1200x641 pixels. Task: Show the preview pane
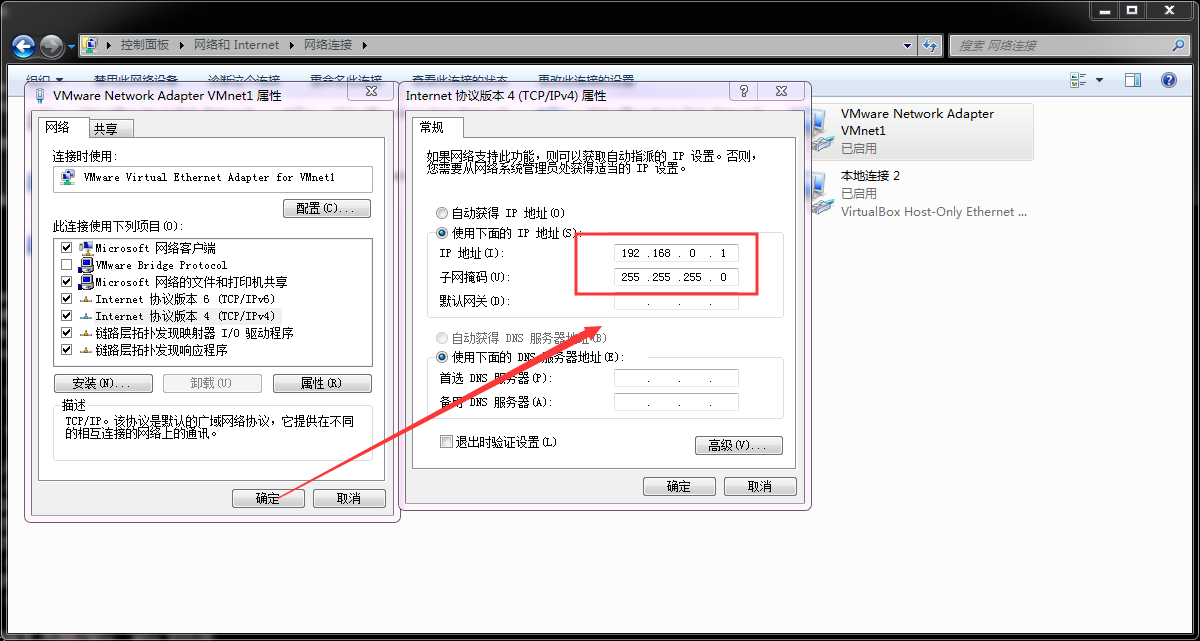pos(1133,80)
